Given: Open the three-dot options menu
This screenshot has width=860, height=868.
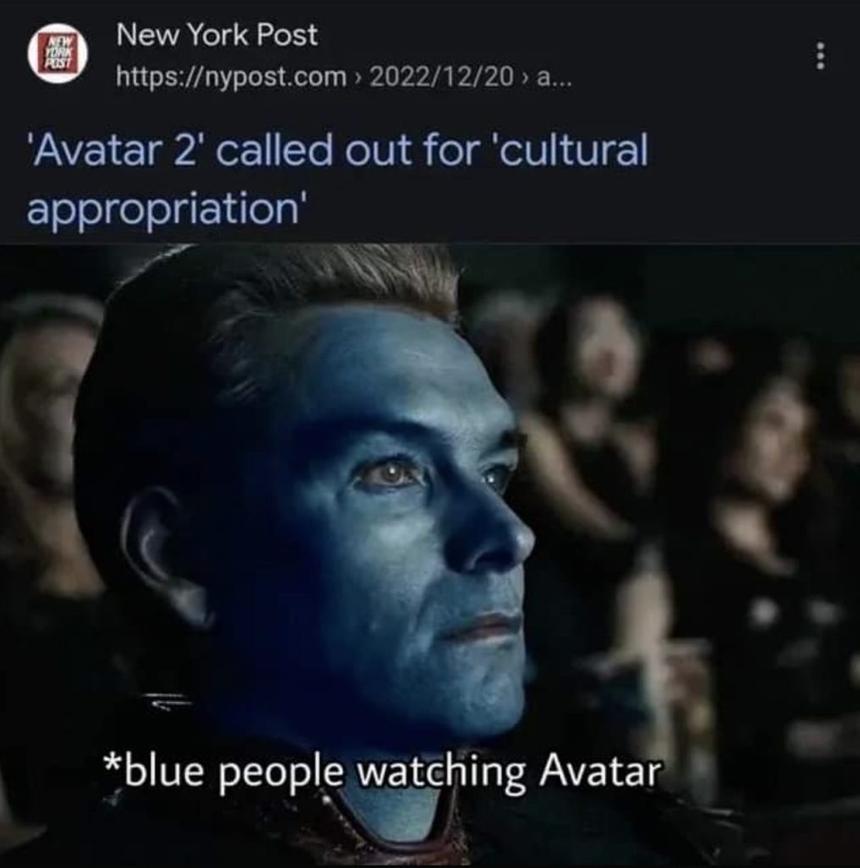Looking at the screenshot, I should (821, 56).
